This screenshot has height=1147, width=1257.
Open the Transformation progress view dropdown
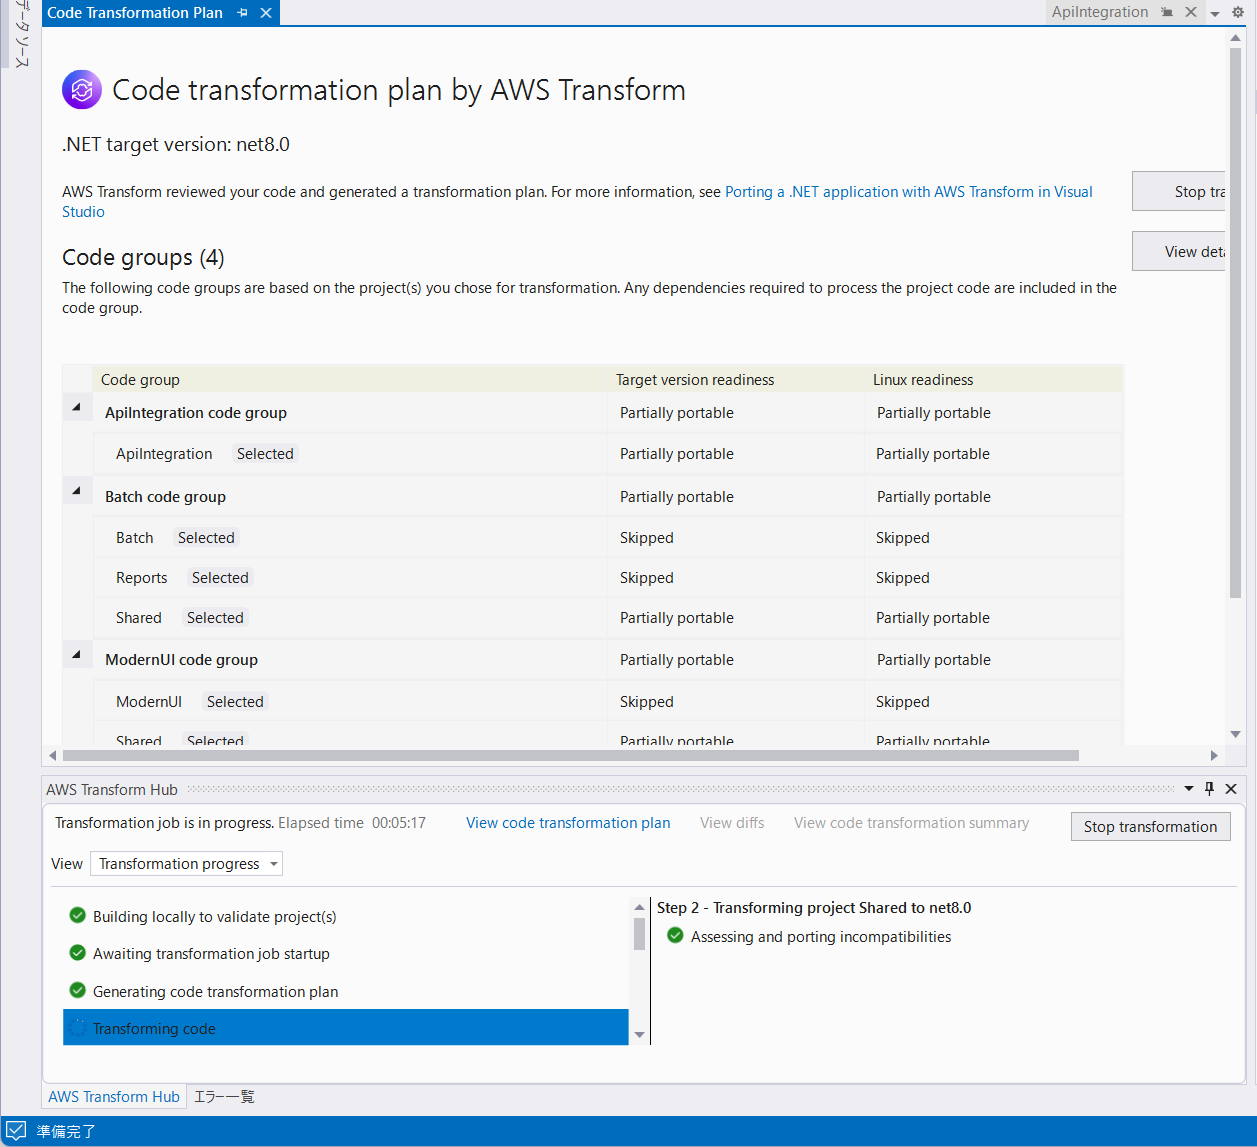[186, 864]
